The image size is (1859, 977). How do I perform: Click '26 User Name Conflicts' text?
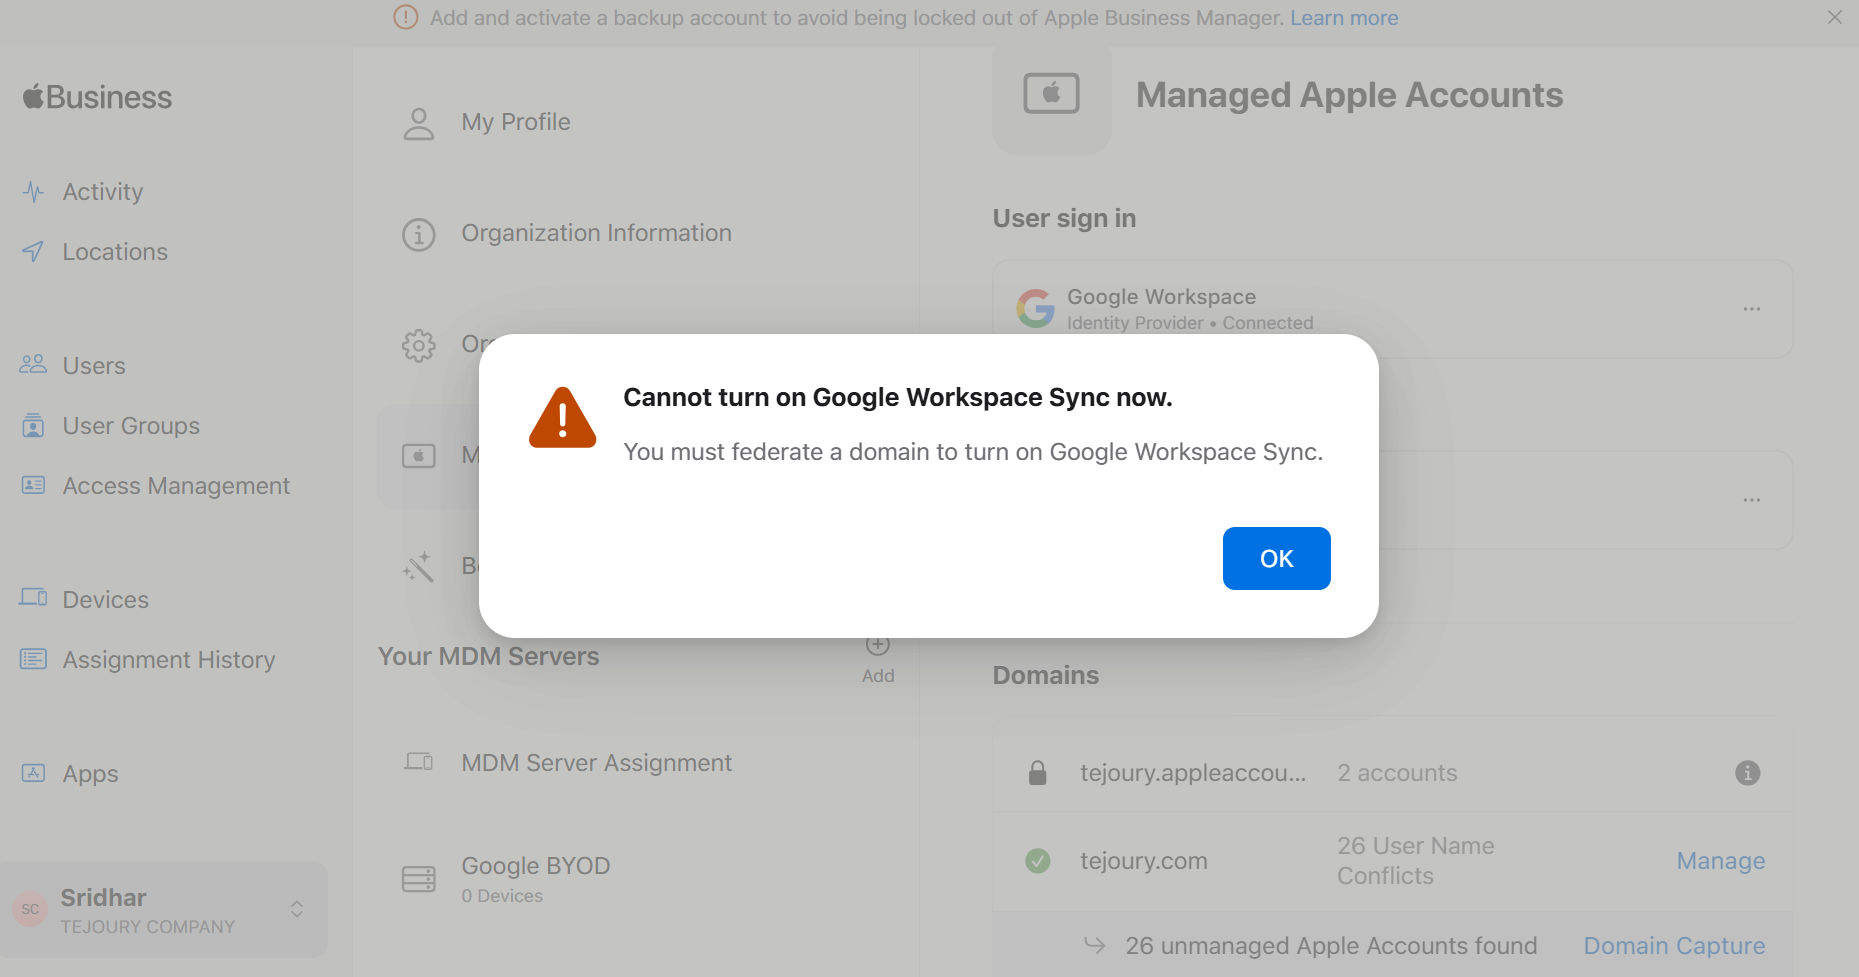(x=1416, y=861)
